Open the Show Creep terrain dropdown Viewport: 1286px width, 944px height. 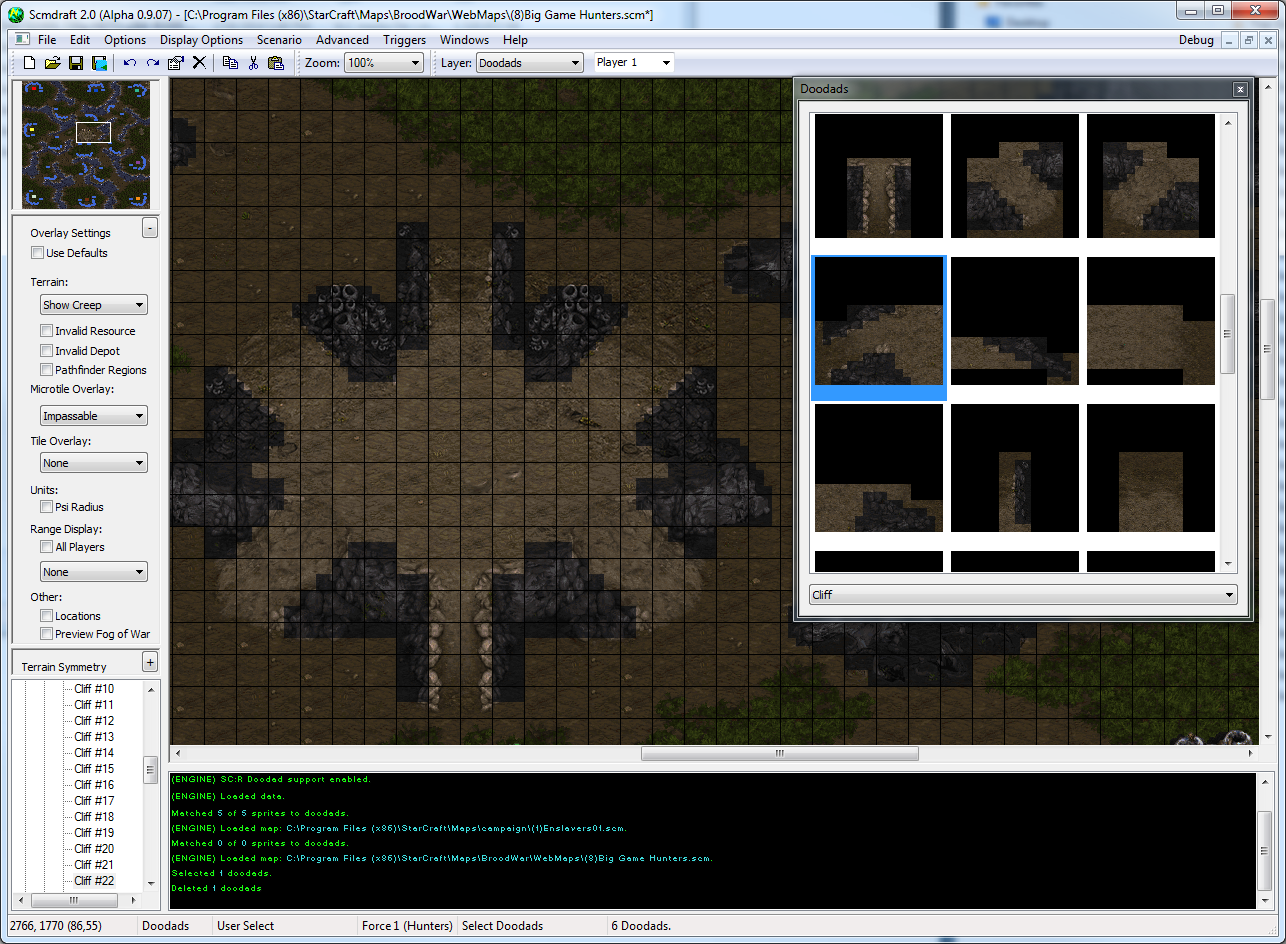[94, 305]
